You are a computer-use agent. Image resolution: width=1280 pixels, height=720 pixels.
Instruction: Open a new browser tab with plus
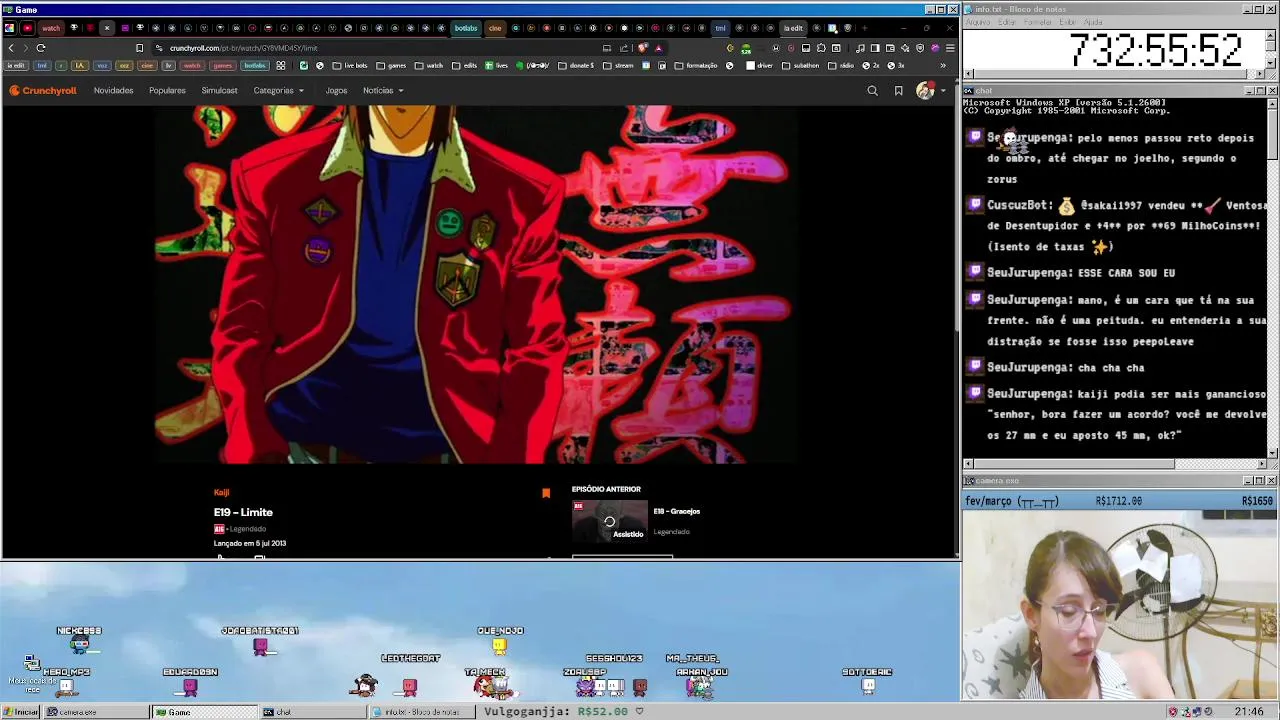click(864, 28)
